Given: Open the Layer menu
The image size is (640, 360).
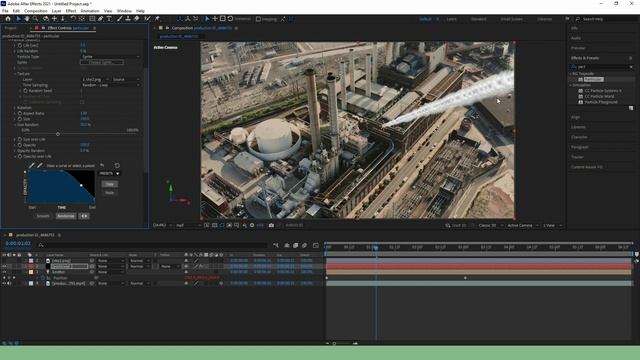Looking at the screenshot, I should point(56,11).
